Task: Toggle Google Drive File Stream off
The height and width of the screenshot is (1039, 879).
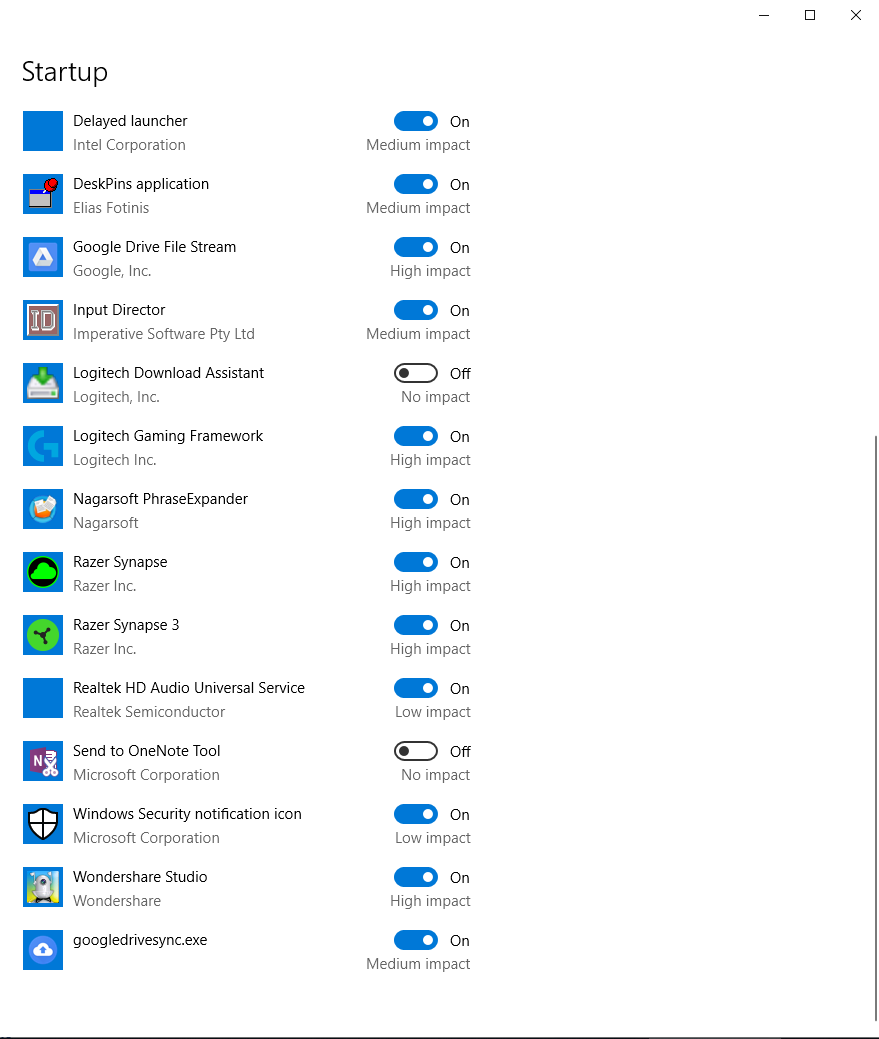Action: click(x=416, y=247)
